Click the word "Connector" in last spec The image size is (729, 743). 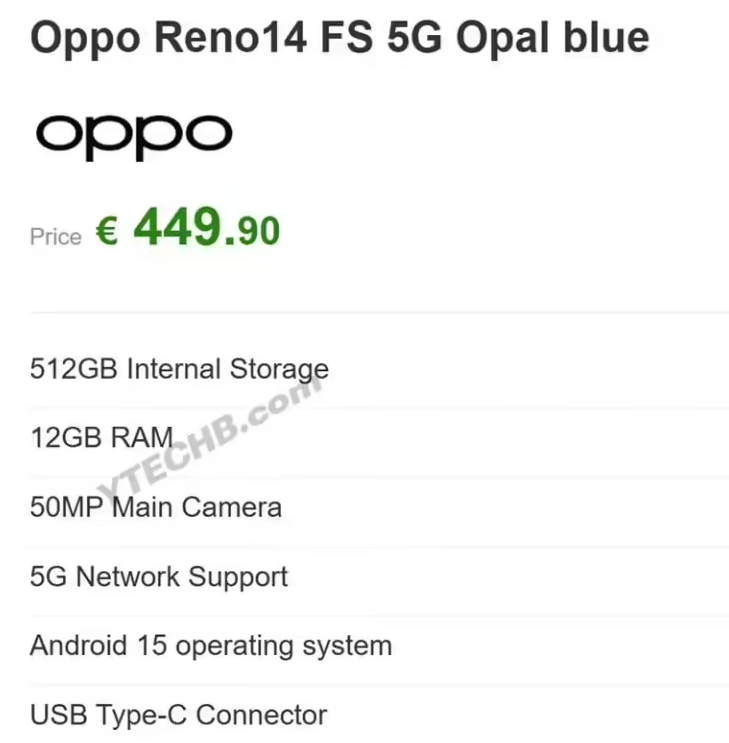tap(262, 715)
